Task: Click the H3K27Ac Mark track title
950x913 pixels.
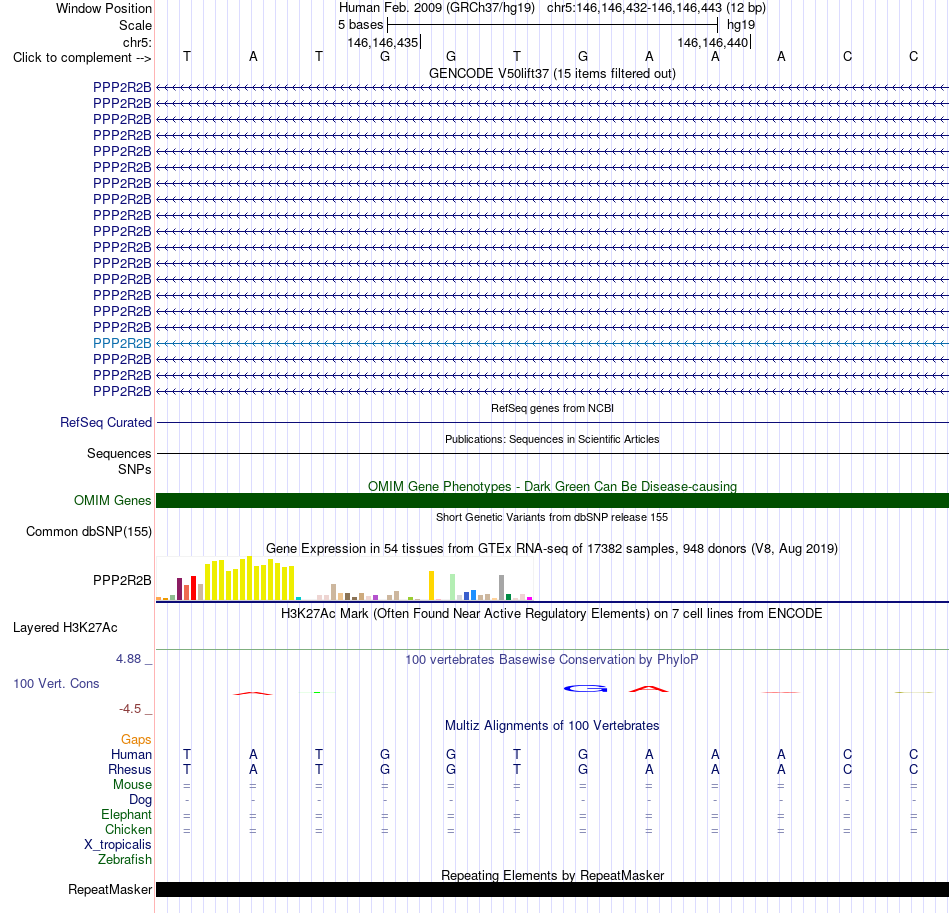Action: pyautogui.click(x=552, y=614)
